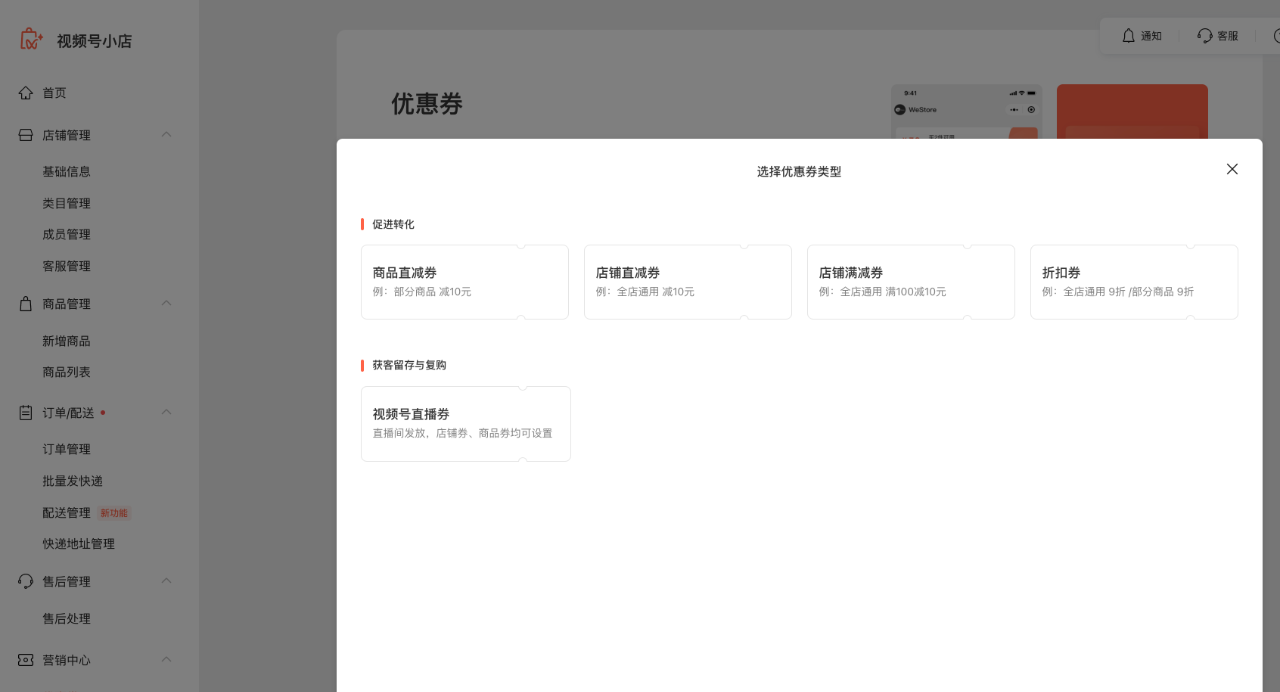Click the 视频号小店 logo icon
The height and width of the screenshot is (692, 1280).
click(x=31, y=39)
